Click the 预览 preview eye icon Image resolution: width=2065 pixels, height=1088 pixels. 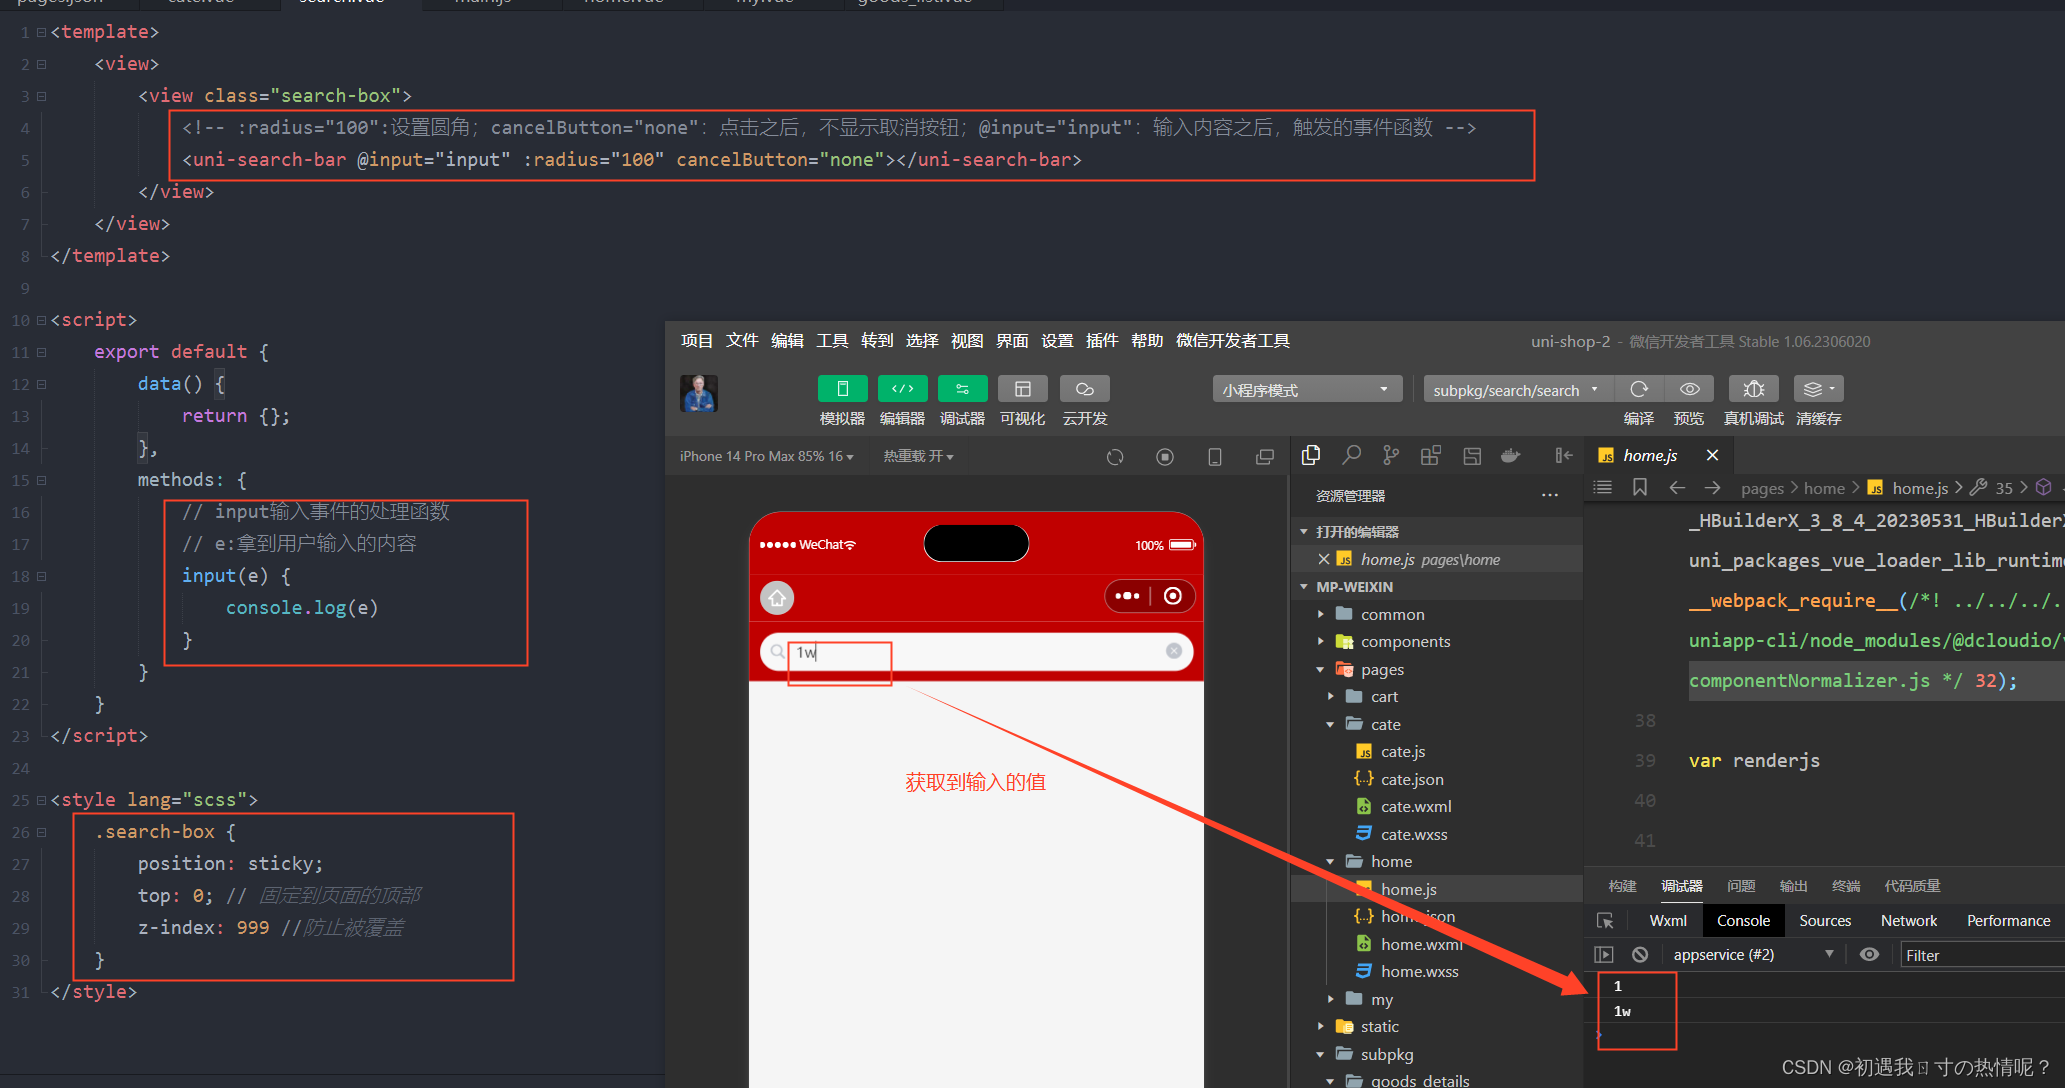point(1689,389)
